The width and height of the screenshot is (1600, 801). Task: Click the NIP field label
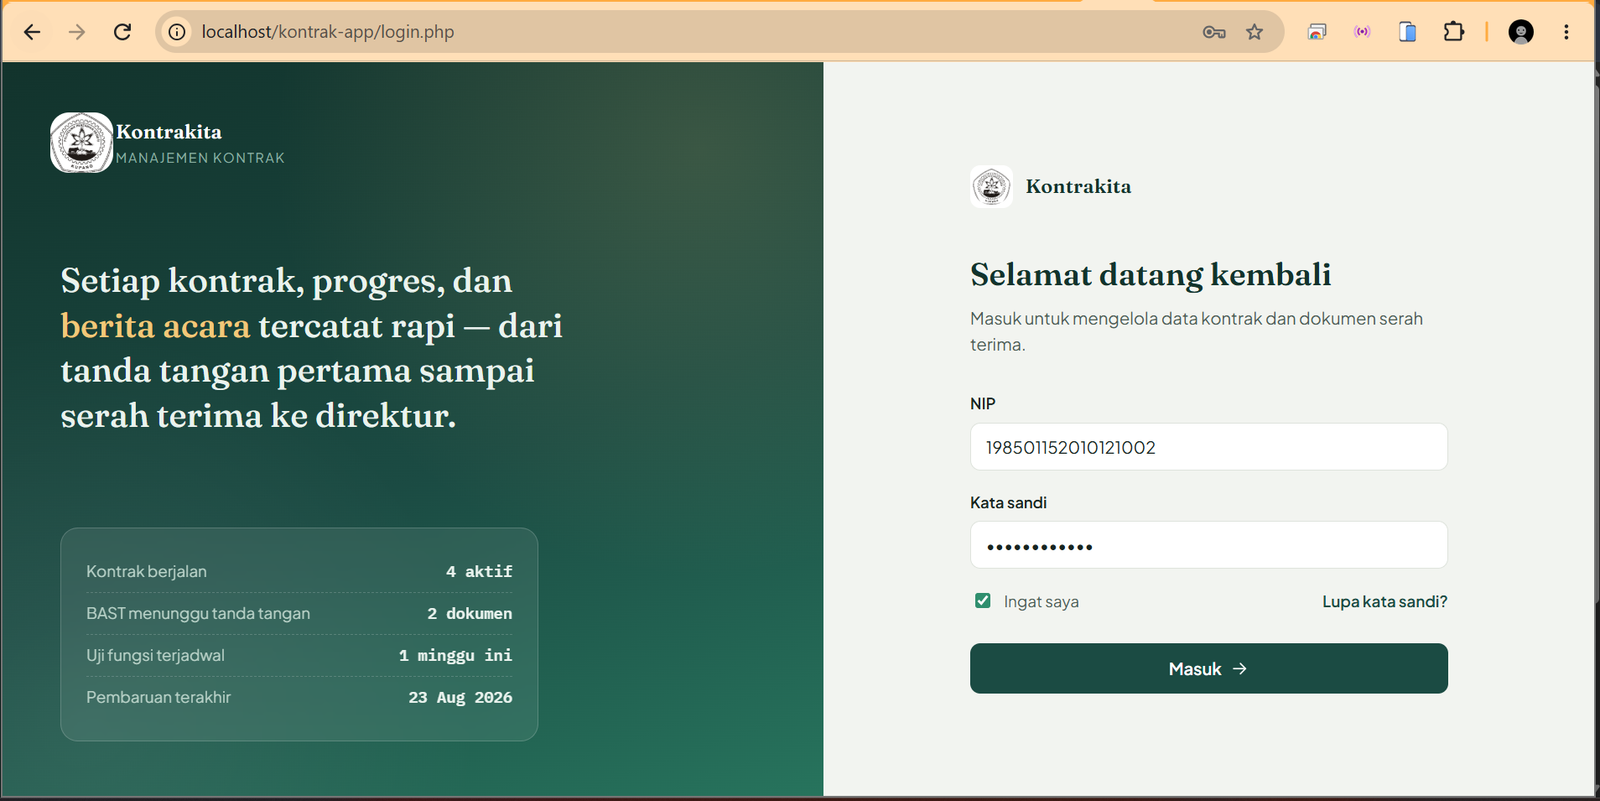click(x=983, y=404)
